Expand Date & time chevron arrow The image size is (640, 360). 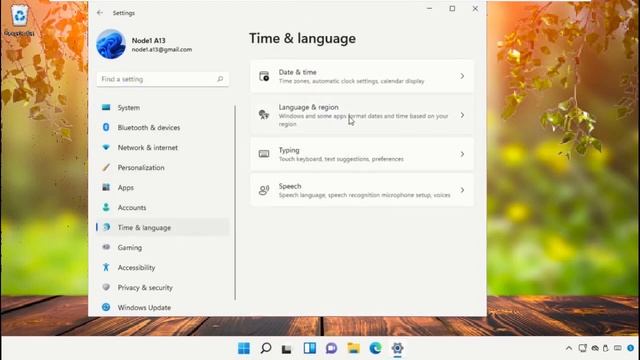[462, 76]
